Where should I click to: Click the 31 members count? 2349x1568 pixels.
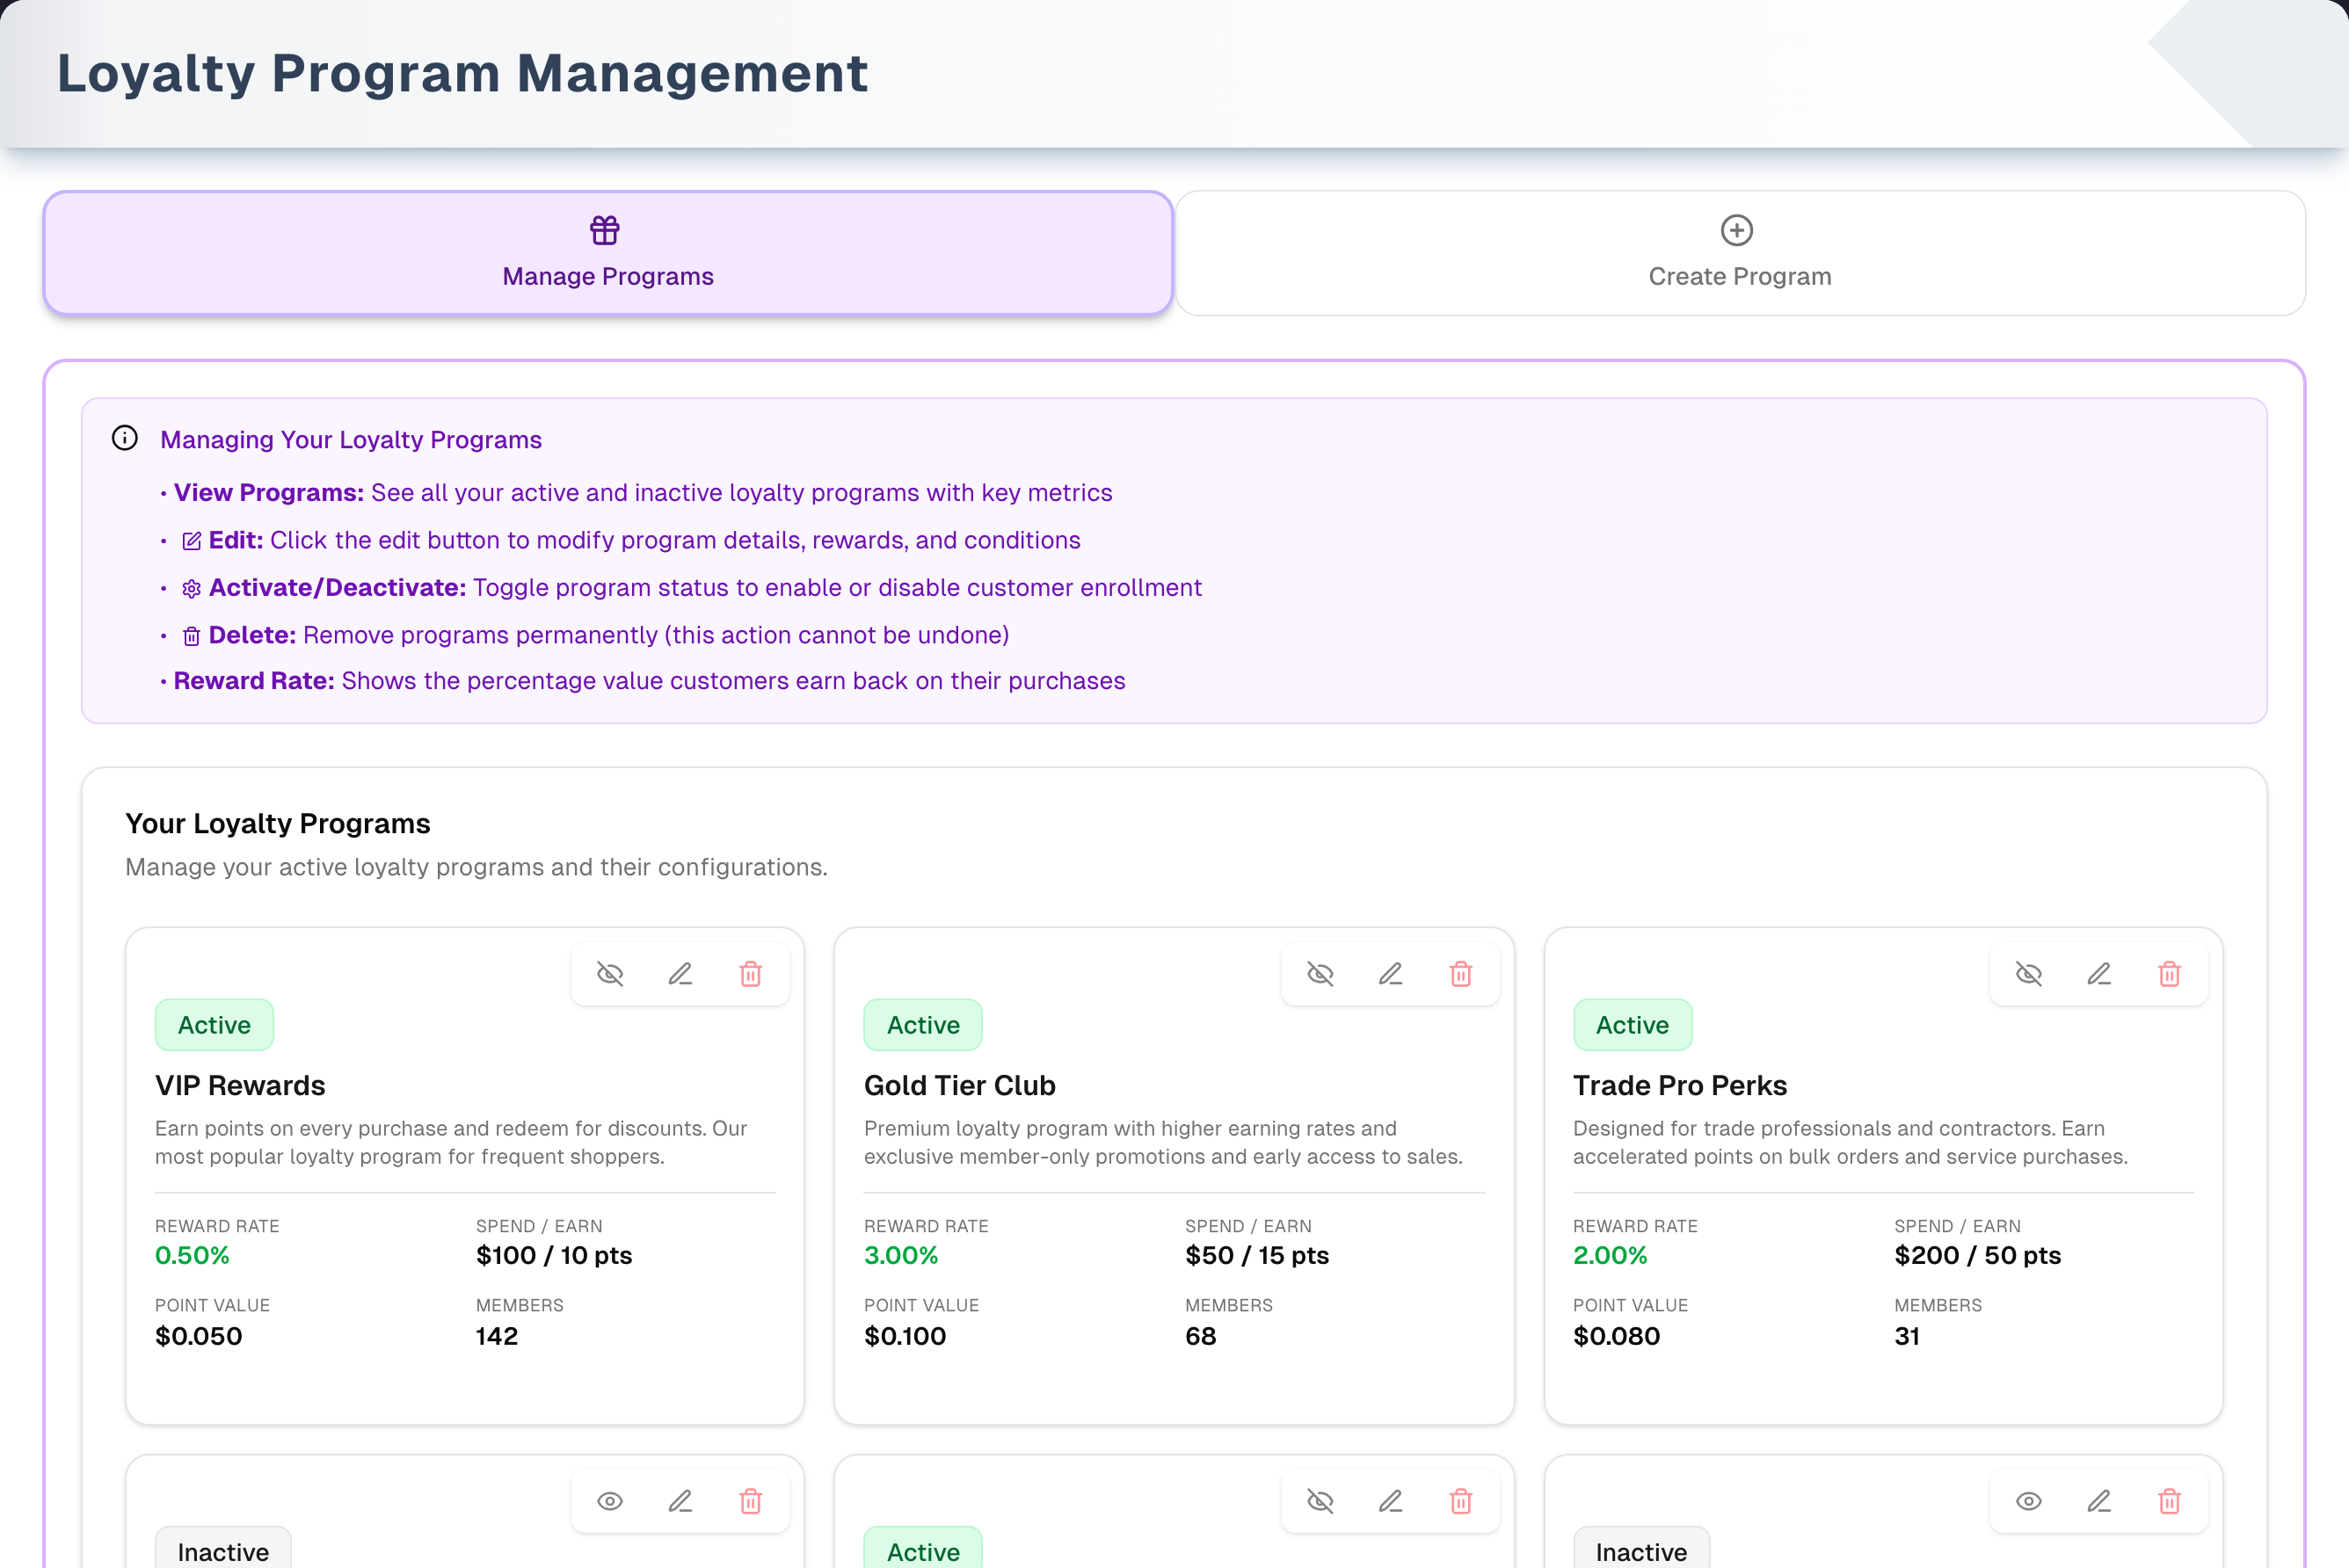pos(1907,1336)
